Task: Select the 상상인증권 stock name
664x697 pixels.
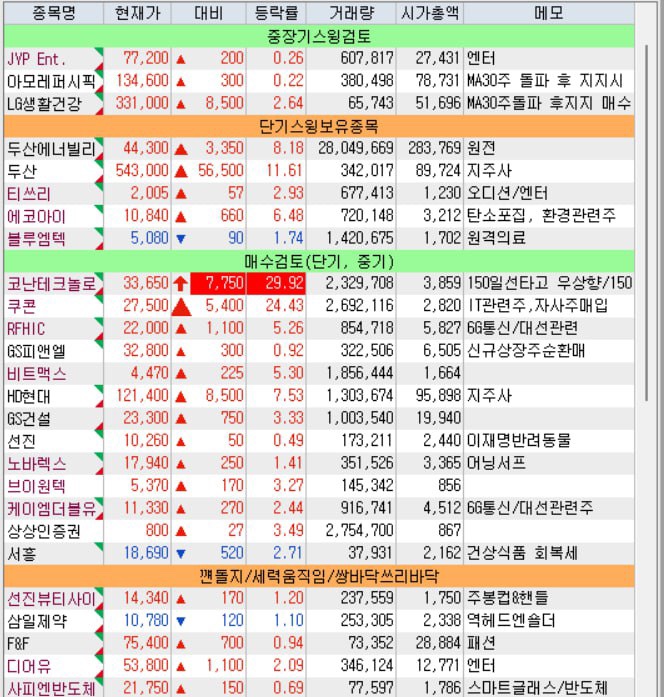Action: point(44,531)
